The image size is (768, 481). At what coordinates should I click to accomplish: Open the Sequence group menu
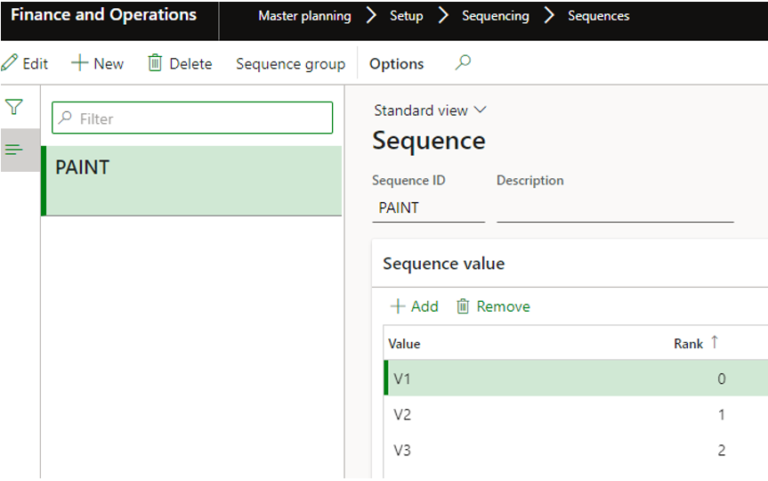(x=290, y=64)
